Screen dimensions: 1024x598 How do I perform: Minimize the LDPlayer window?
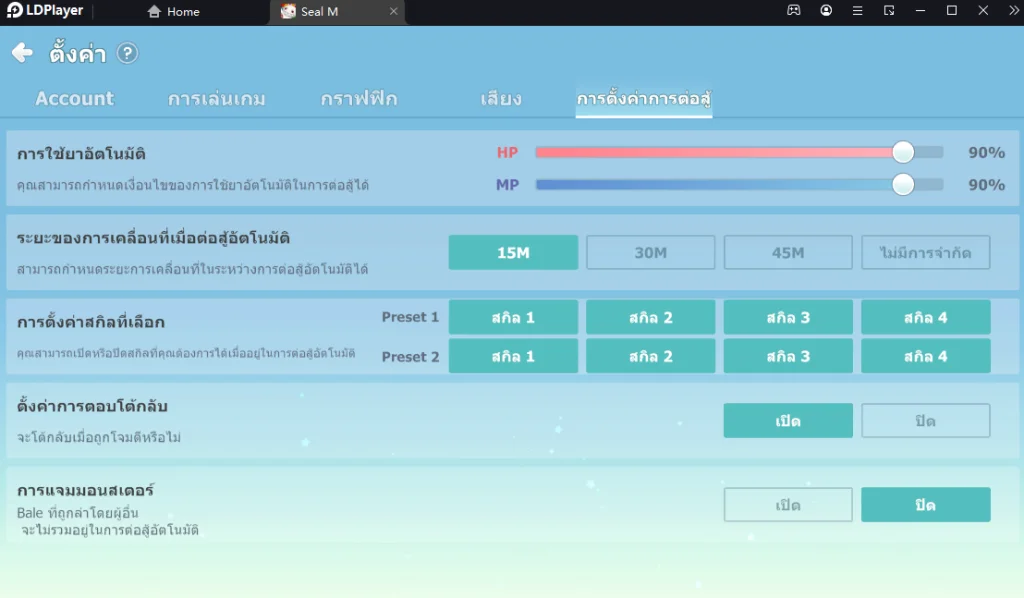point(920,10)
